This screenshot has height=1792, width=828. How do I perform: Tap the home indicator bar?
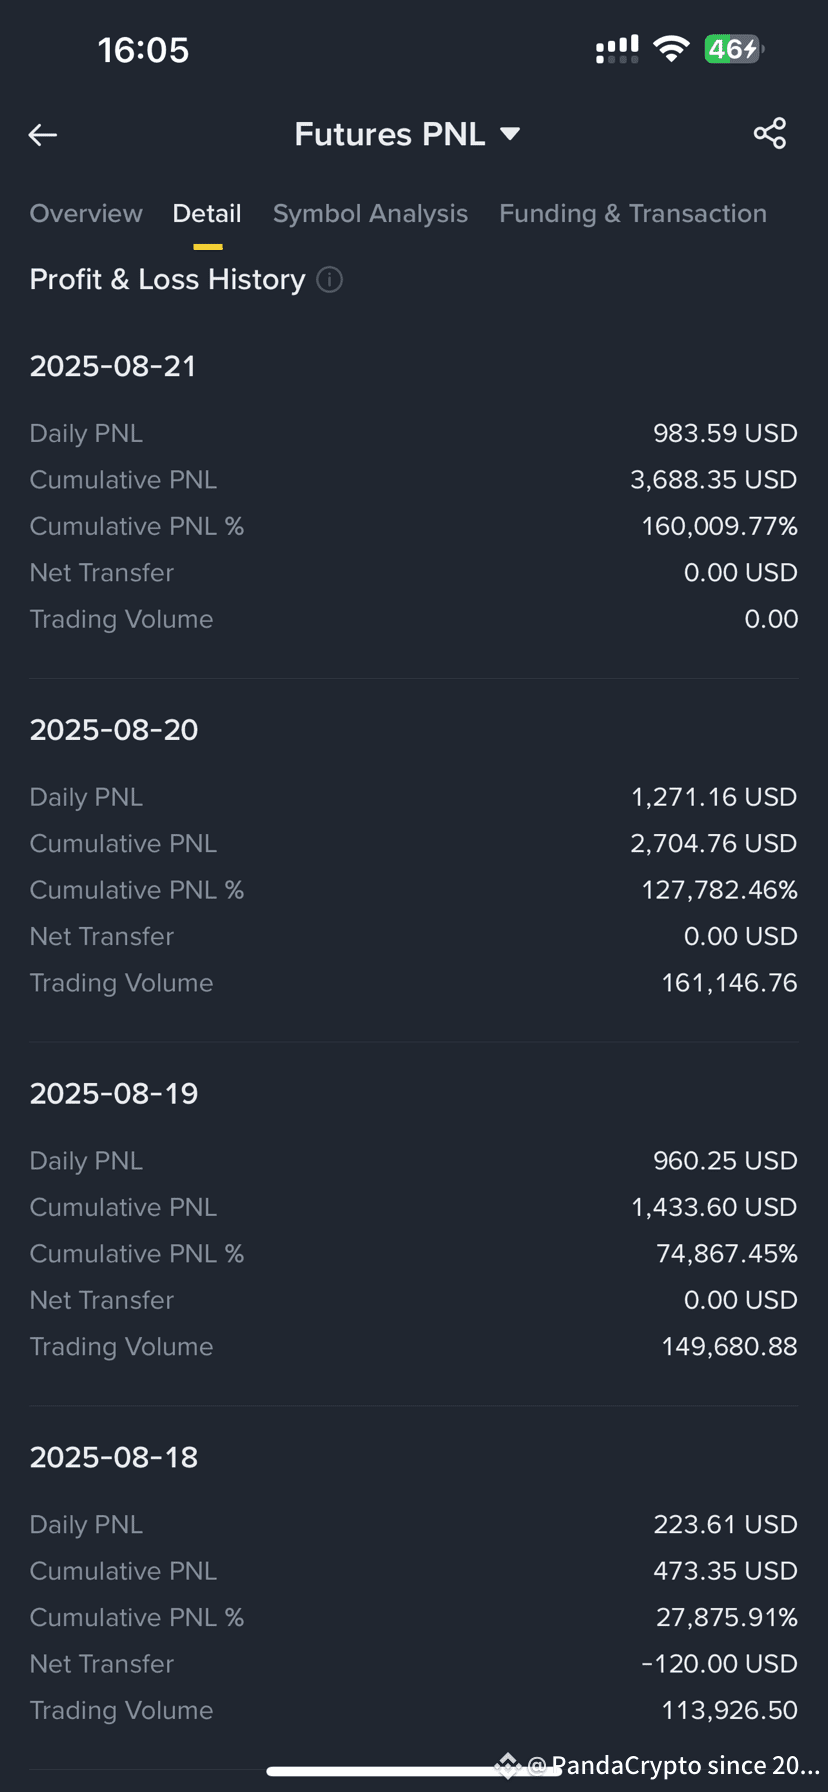click(413, 1771)
